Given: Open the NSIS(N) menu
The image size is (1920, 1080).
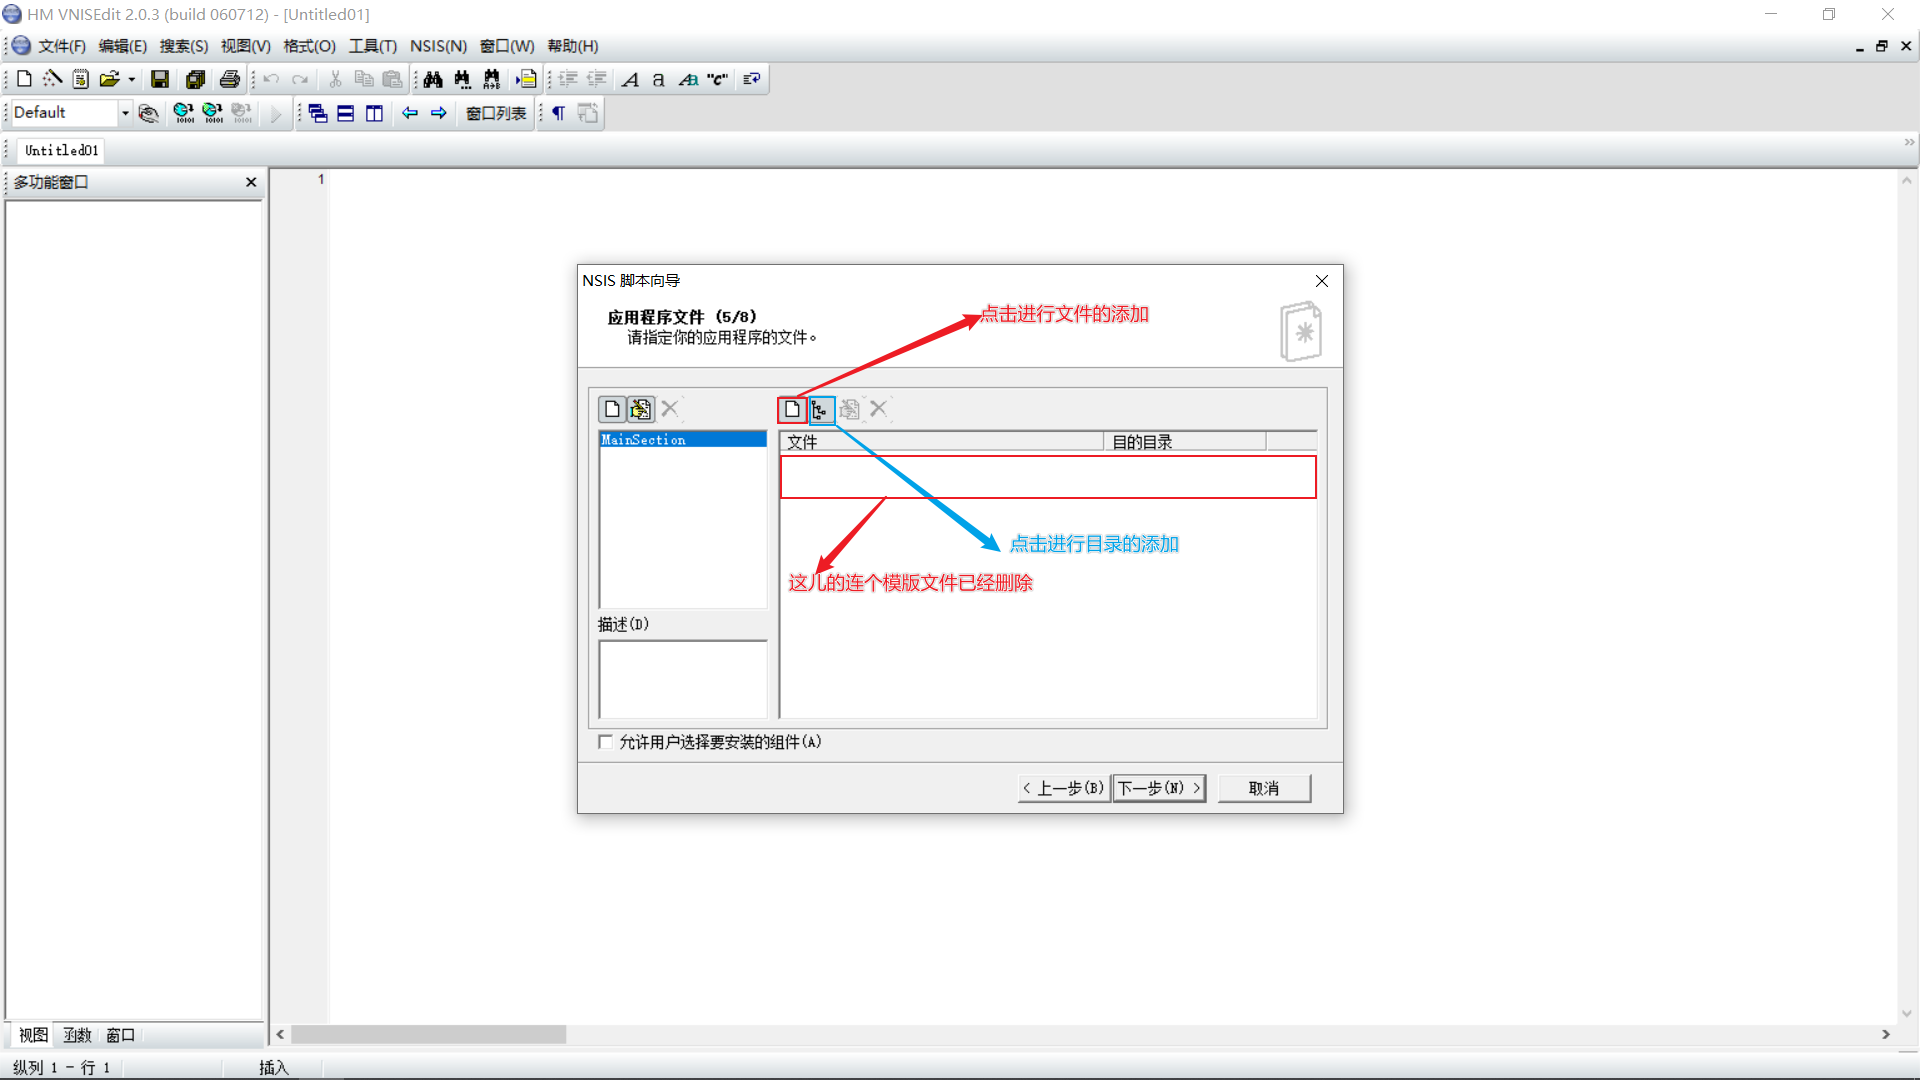Looking at the screenshot, I should click(x=438, y=46).
